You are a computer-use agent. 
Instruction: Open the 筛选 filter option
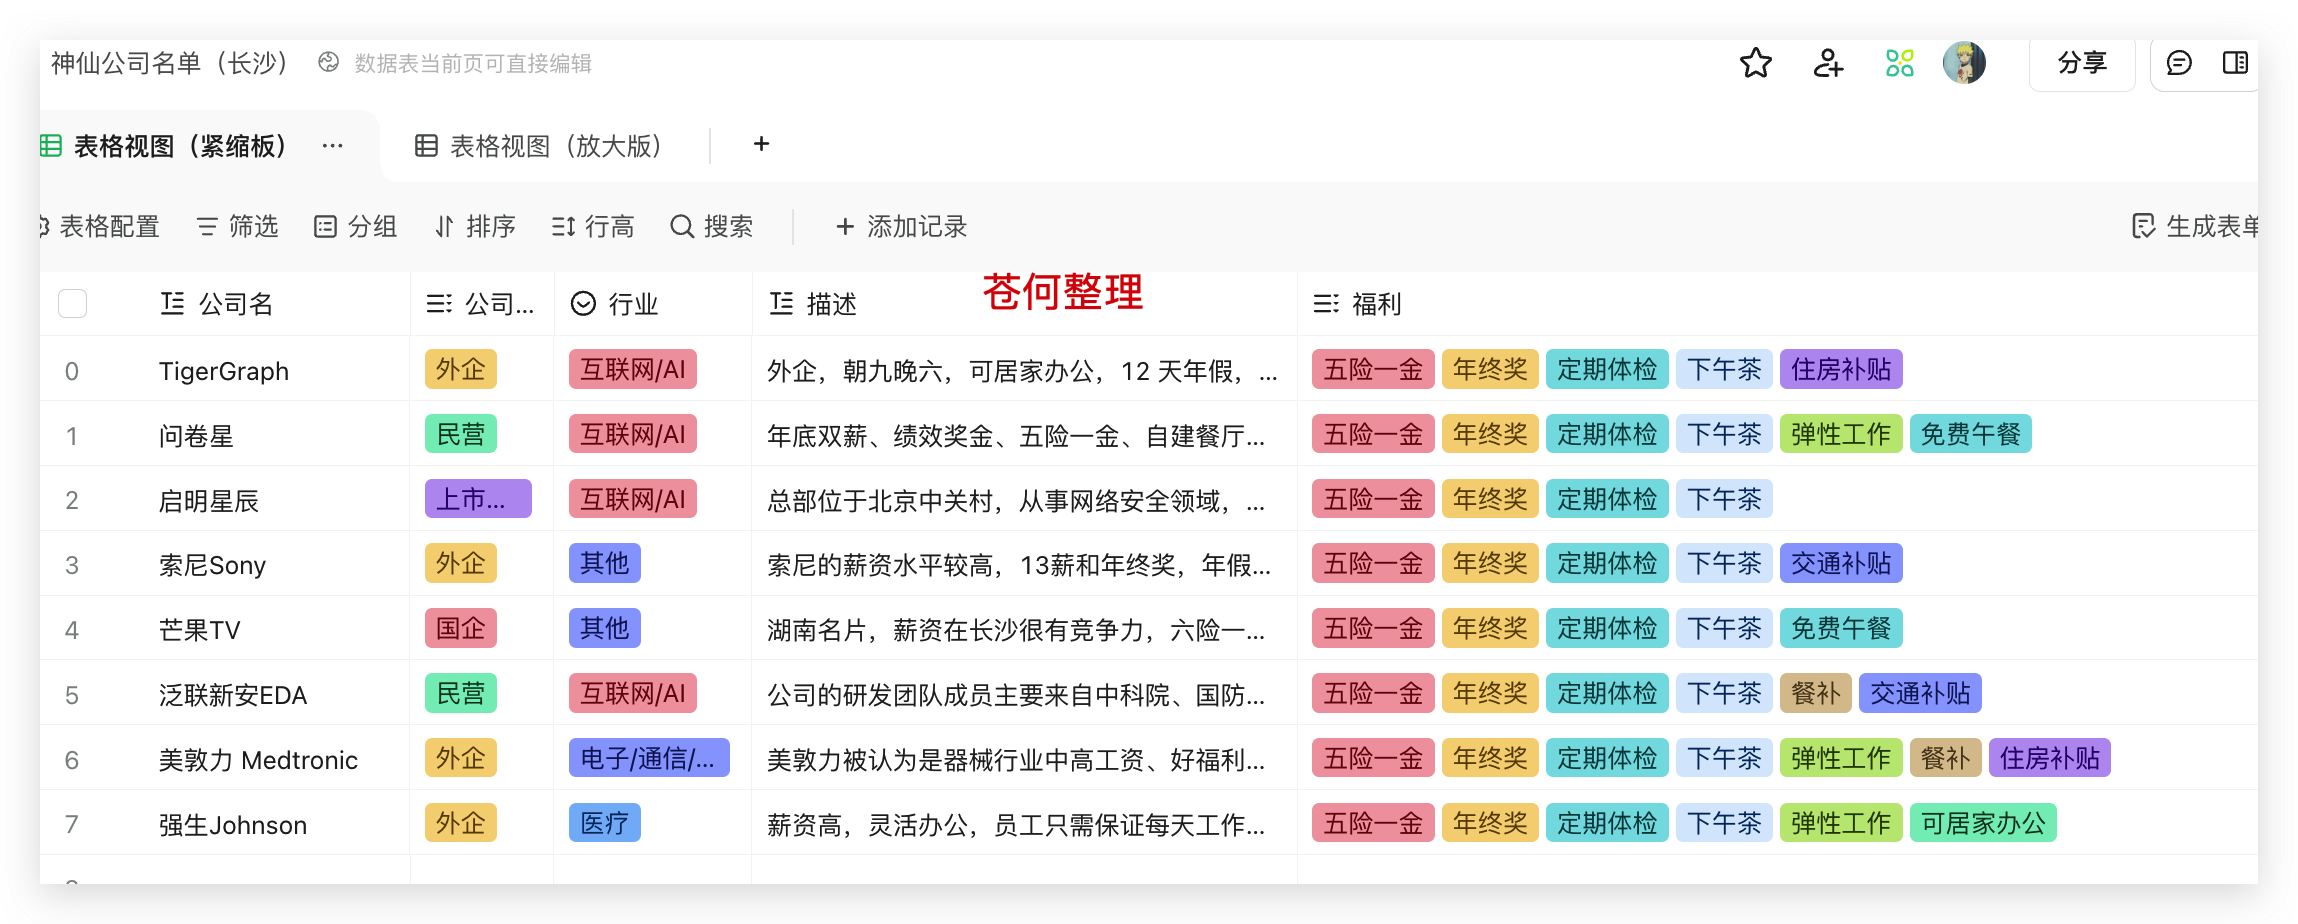tap(238, 227)
